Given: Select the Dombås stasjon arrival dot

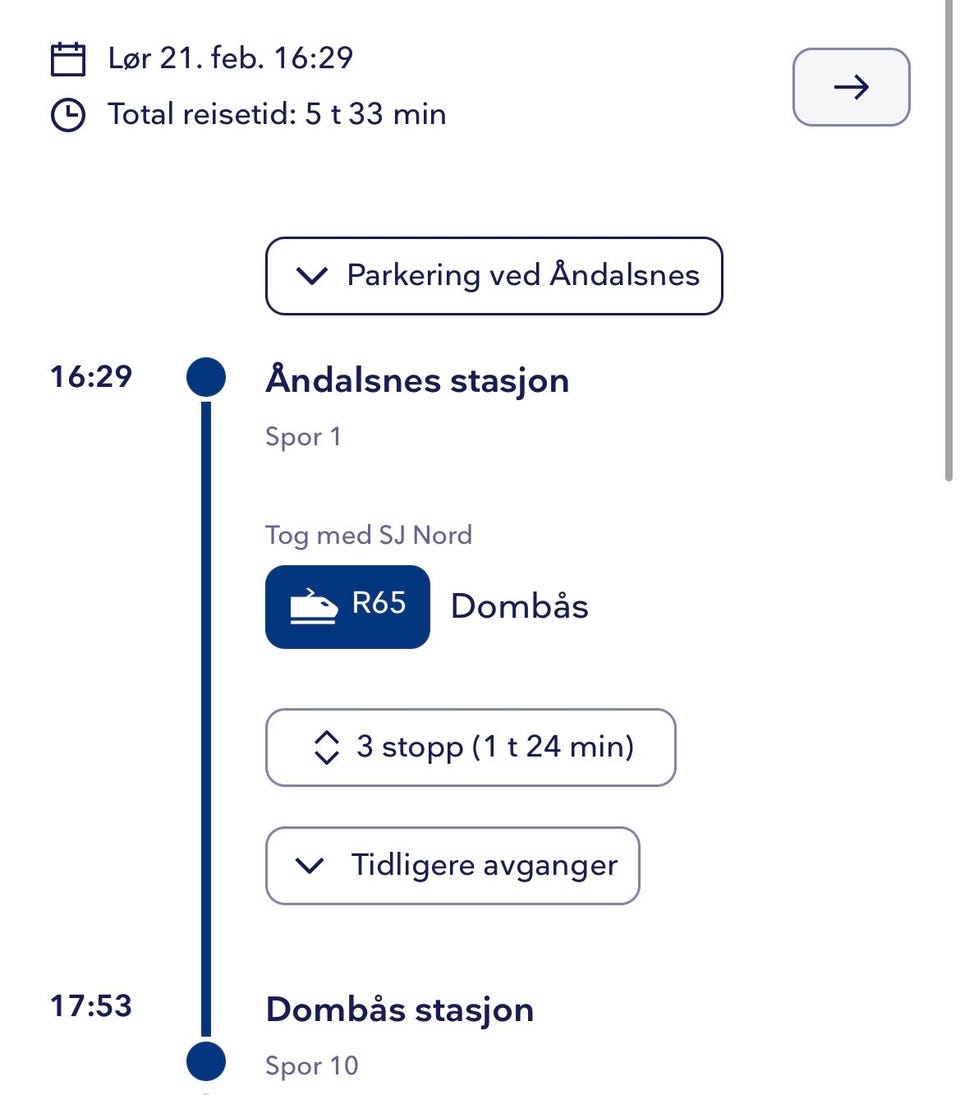Looking at the screenshot, I should pos(206,1060).
